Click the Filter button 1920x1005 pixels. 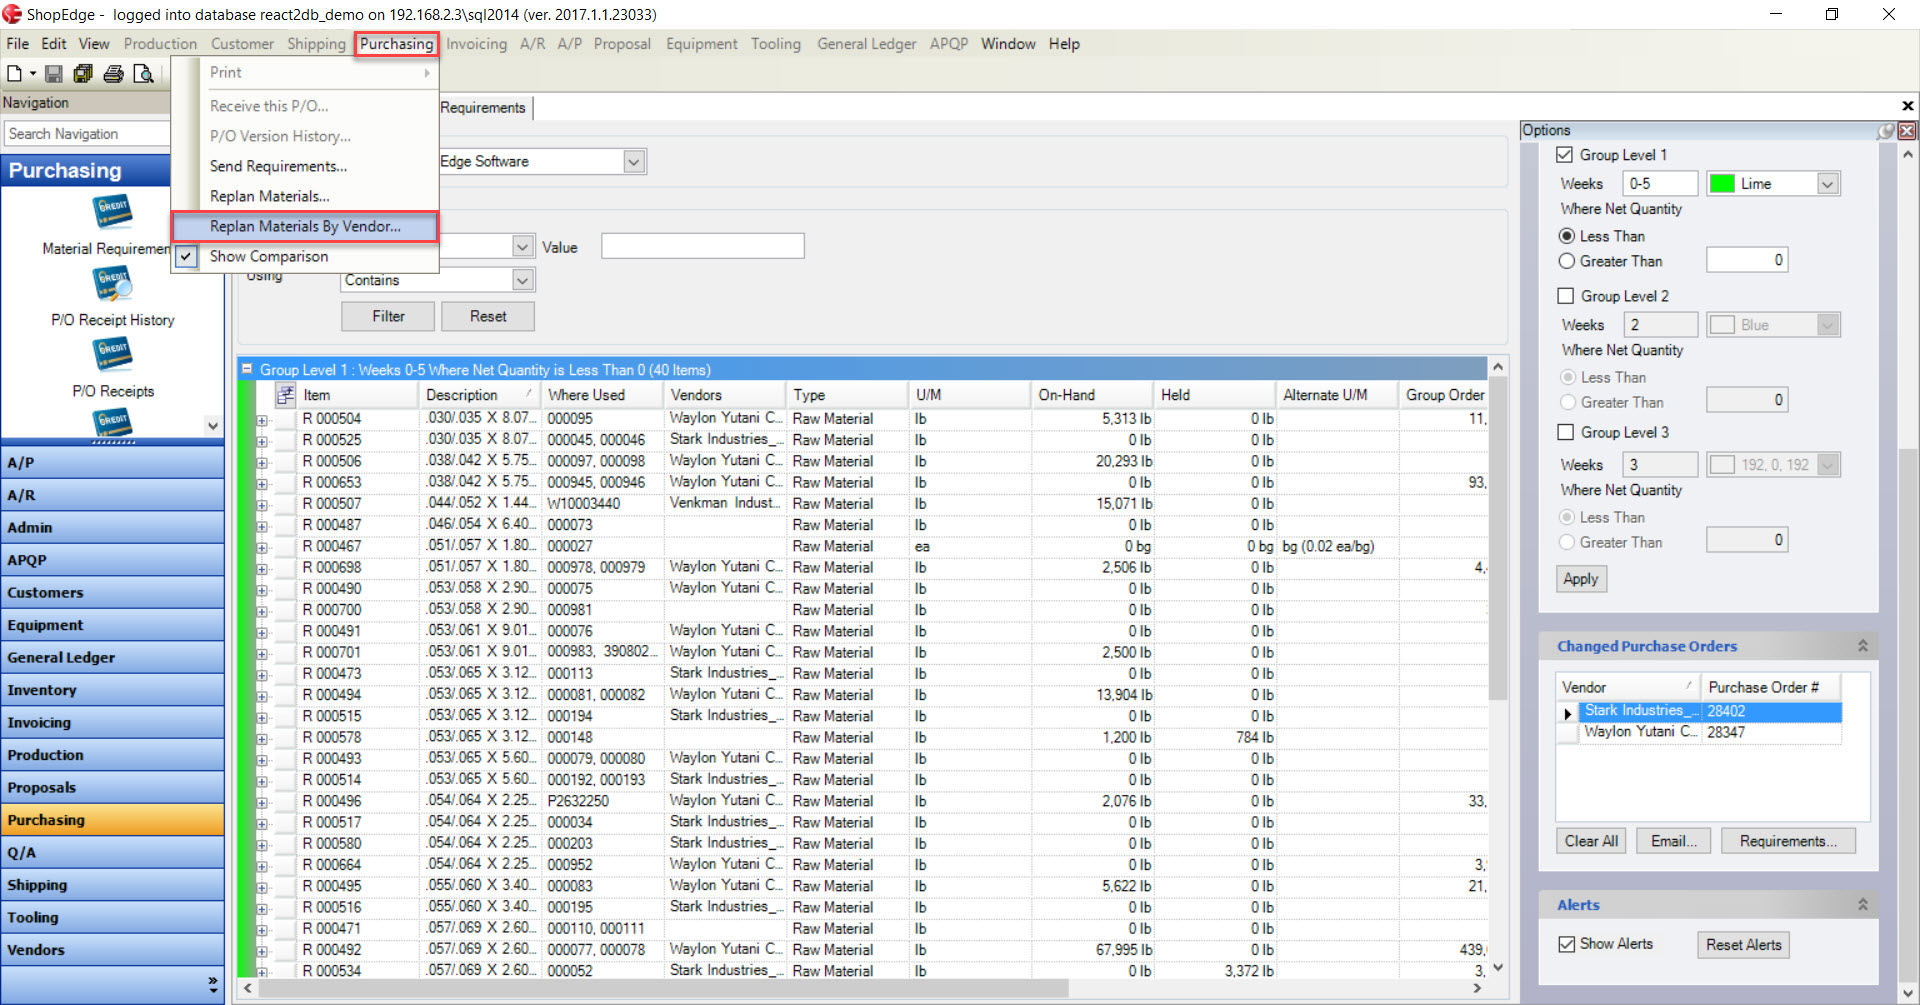click(x=388, y=316)
